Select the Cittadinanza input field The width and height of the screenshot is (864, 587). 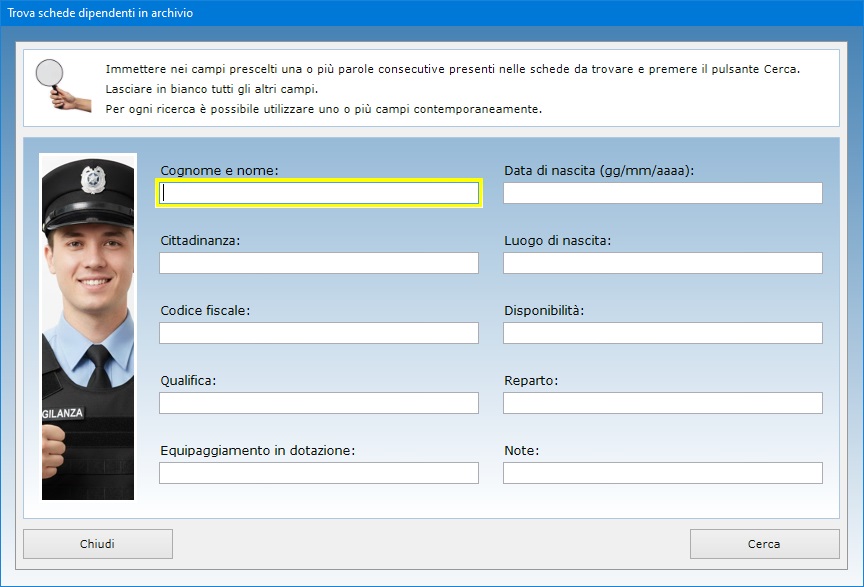[319, 263]
